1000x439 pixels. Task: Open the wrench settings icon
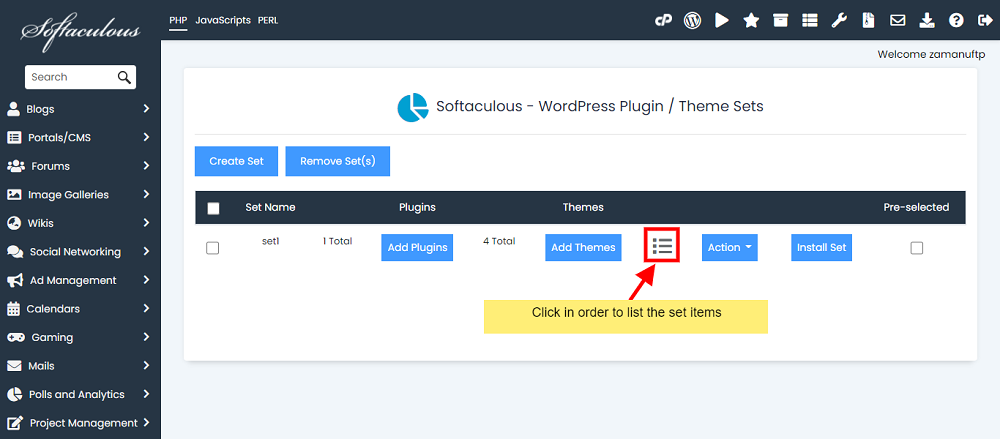[x=839, y=20]
